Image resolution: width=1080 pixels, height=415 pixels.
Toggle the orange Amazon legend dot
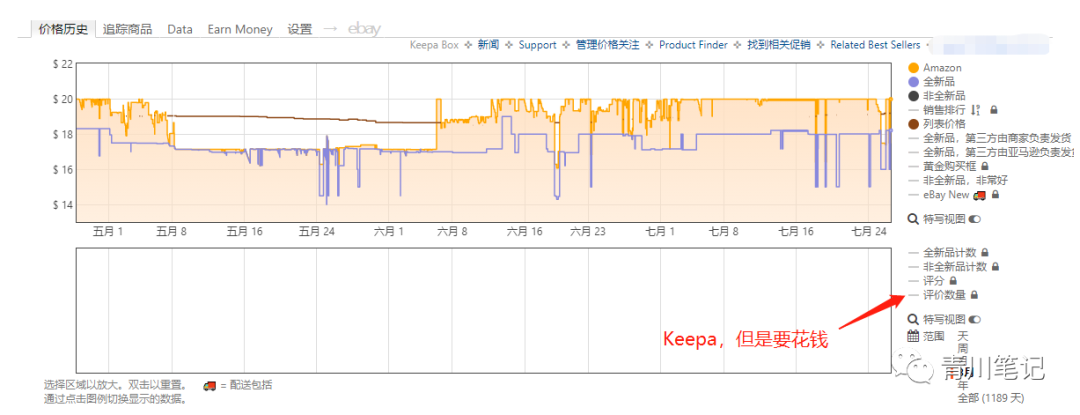tap(914, 68)
